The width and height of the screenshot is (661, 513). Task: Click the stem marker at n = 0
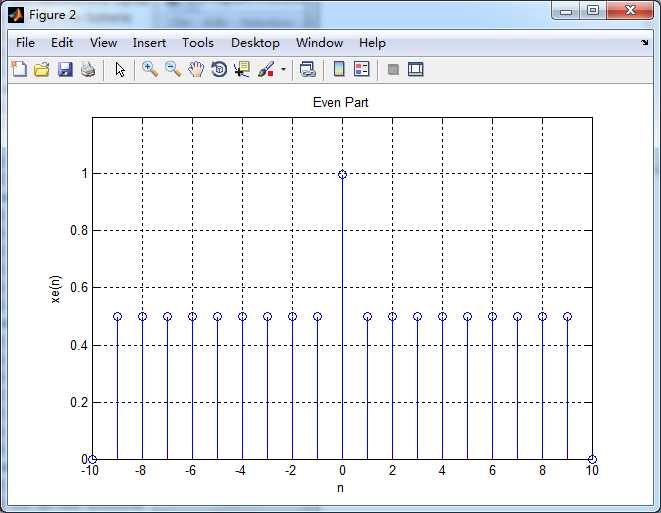click(342, 175)
